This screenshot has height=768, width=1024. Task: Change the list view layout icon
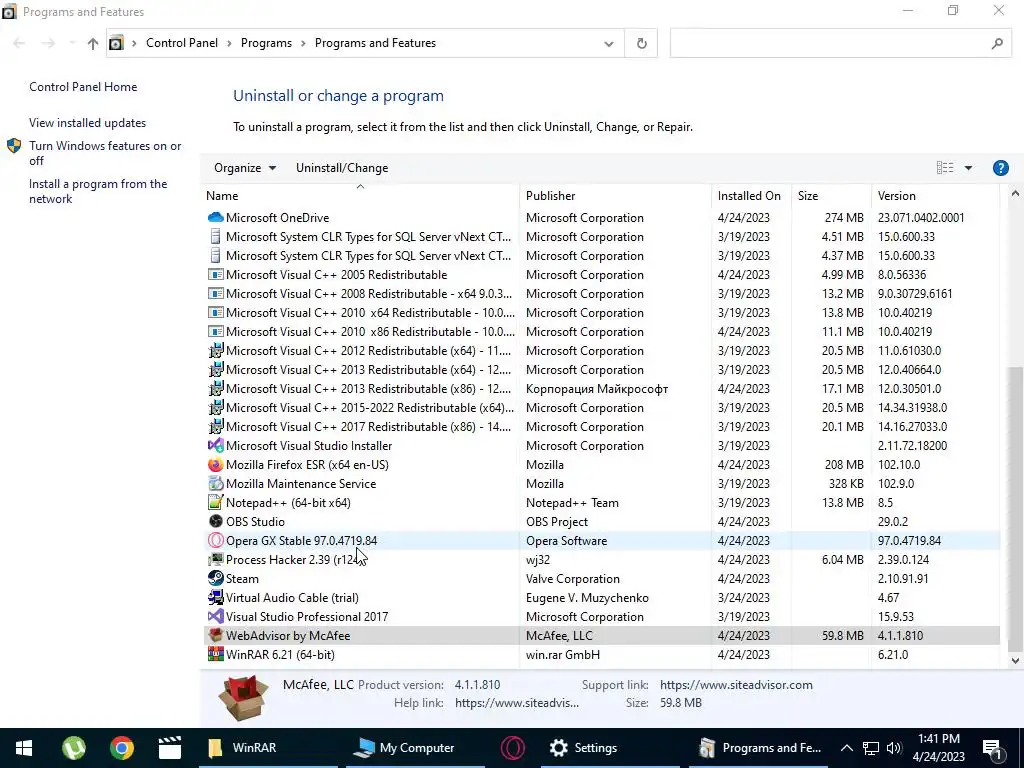tap(945, 168)
